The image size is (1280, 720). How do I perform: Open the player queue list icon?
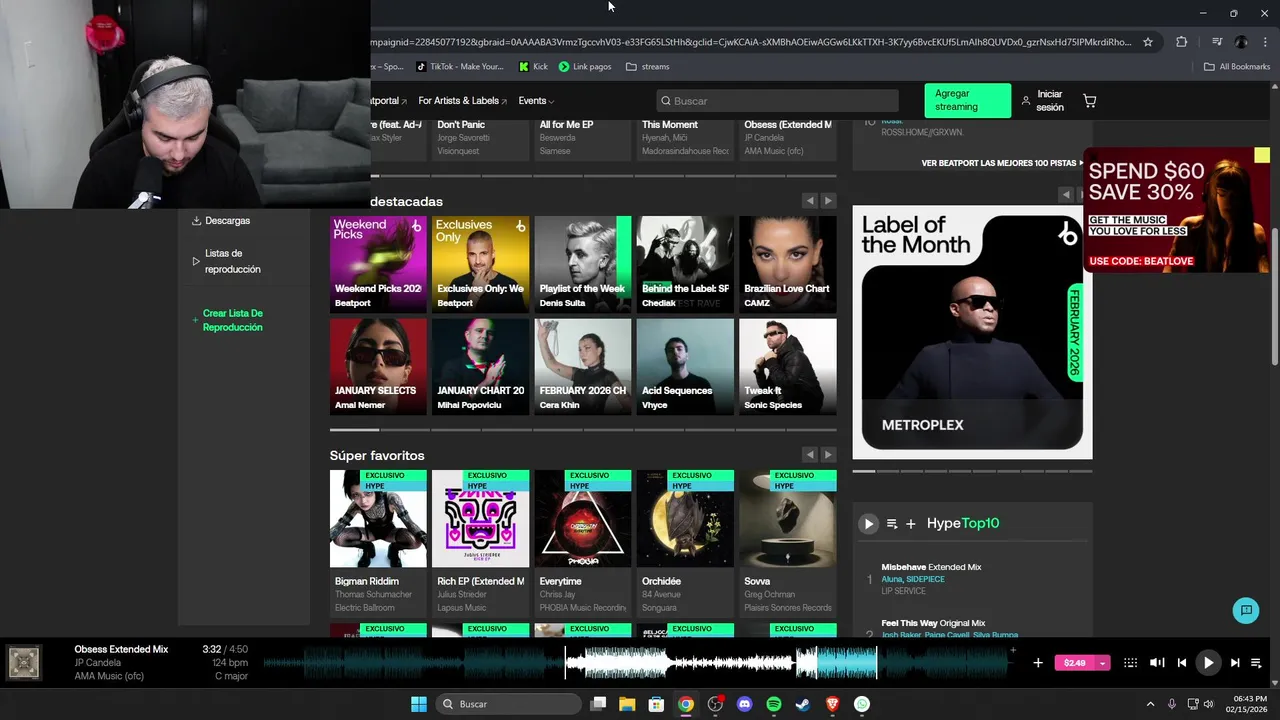[x=1256, y=662]
